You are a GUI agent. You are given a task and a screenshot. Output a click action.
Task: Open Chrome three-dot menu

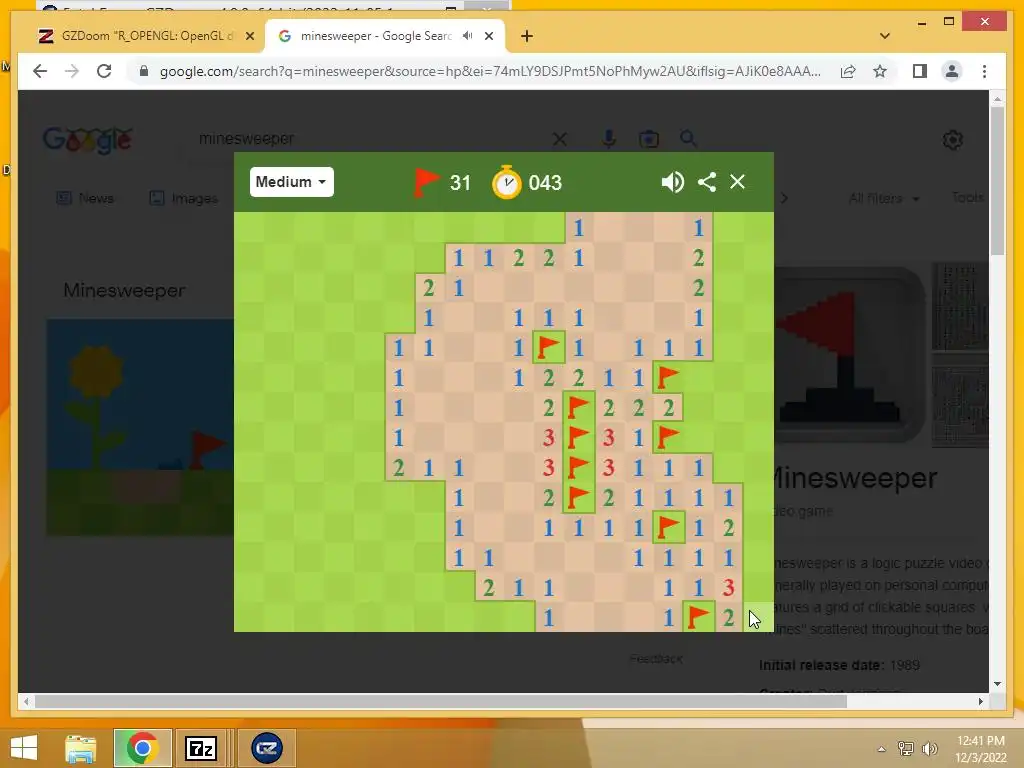984,71
